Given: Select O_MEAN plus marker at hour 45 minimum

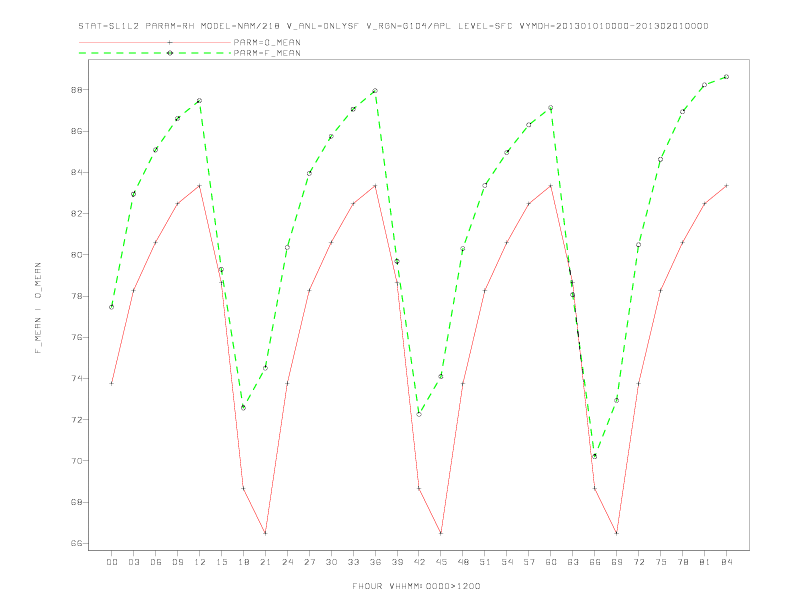Looking at the screenshot, I should [441, 533].
